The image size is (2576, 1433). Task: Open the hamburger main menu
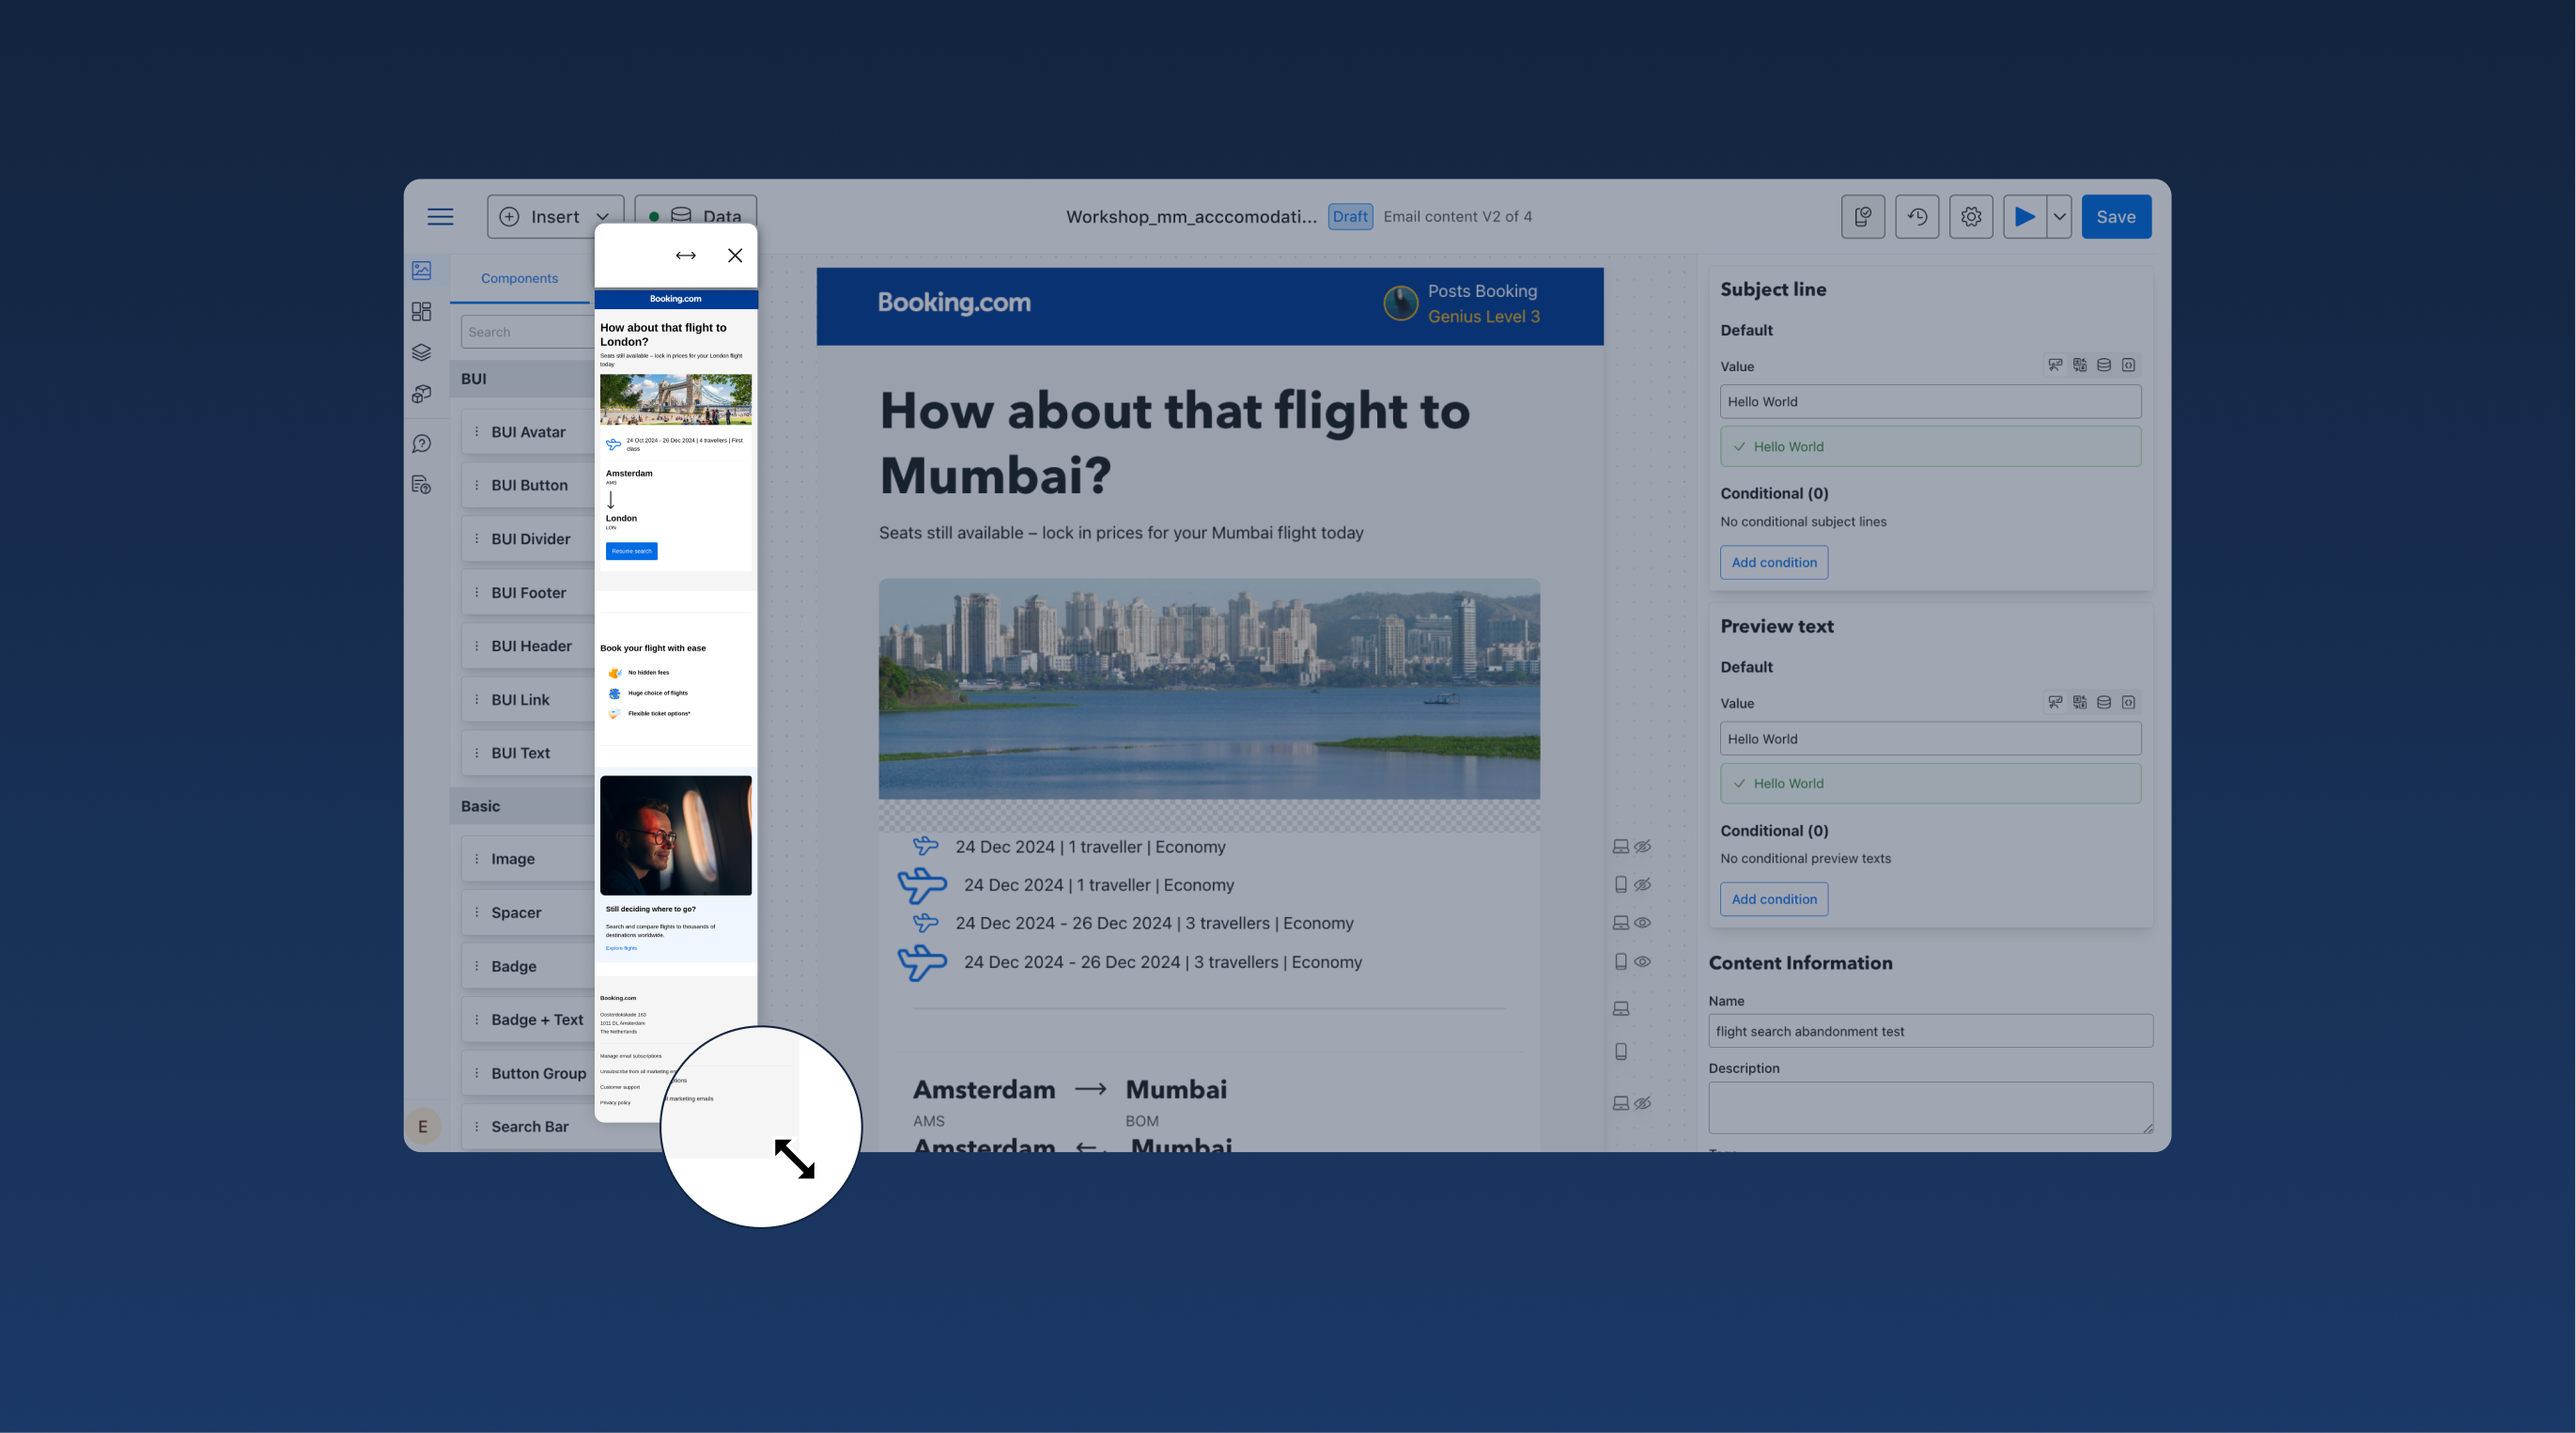(440, 216)
